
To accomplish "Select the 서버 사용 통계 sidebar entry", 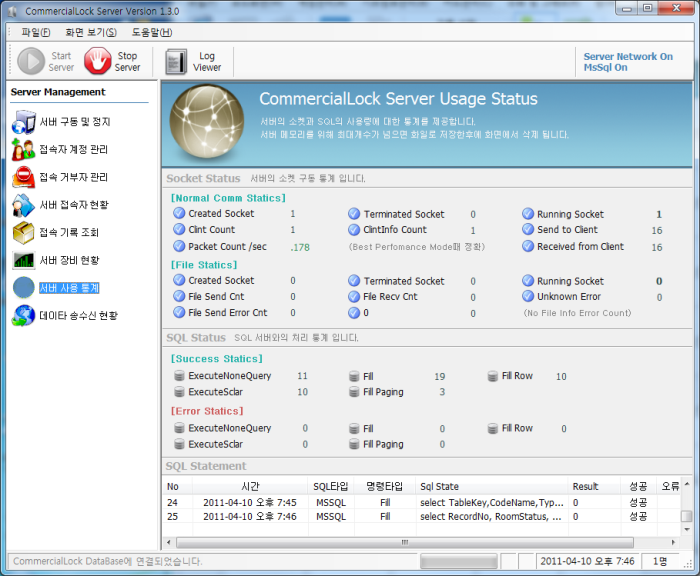I will click(69, 288).
